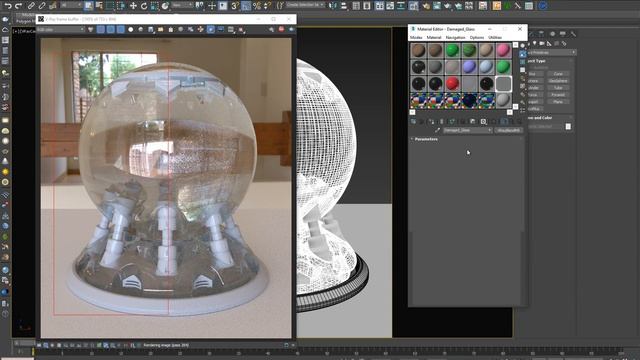Click the teapot render icon in frame buffer
Screen dimensions: 640x360
tap(291, 29)
